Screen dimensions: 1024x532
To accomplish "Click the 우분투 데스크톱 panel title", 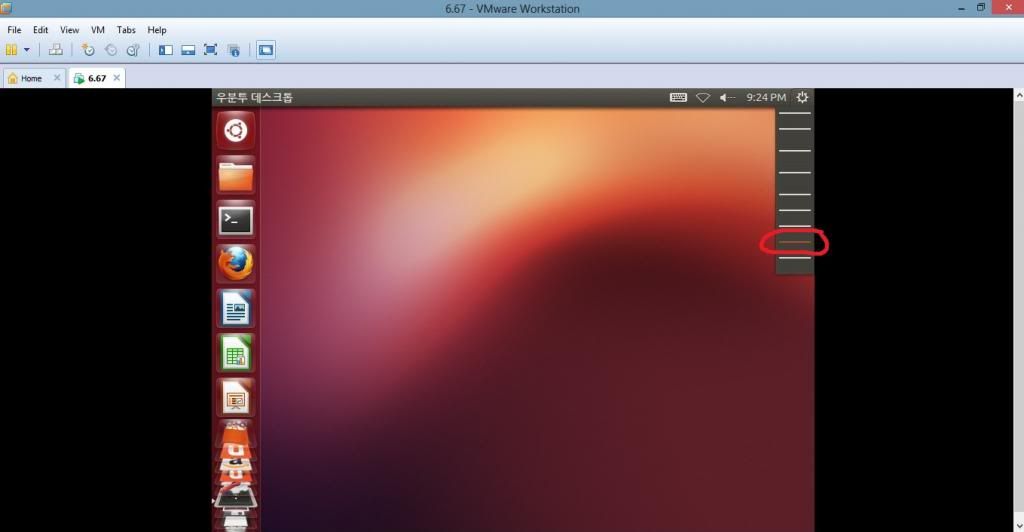I will click(x=255, y=97).
